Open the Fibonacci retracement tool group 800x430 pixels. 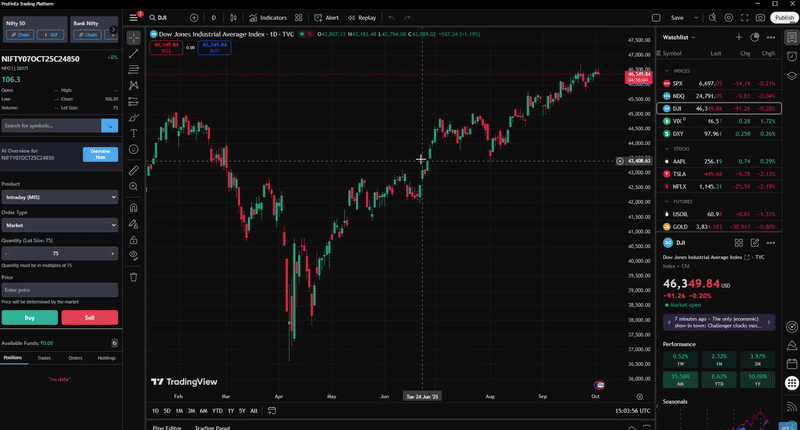pyautogui.click(x=134, y=69)
